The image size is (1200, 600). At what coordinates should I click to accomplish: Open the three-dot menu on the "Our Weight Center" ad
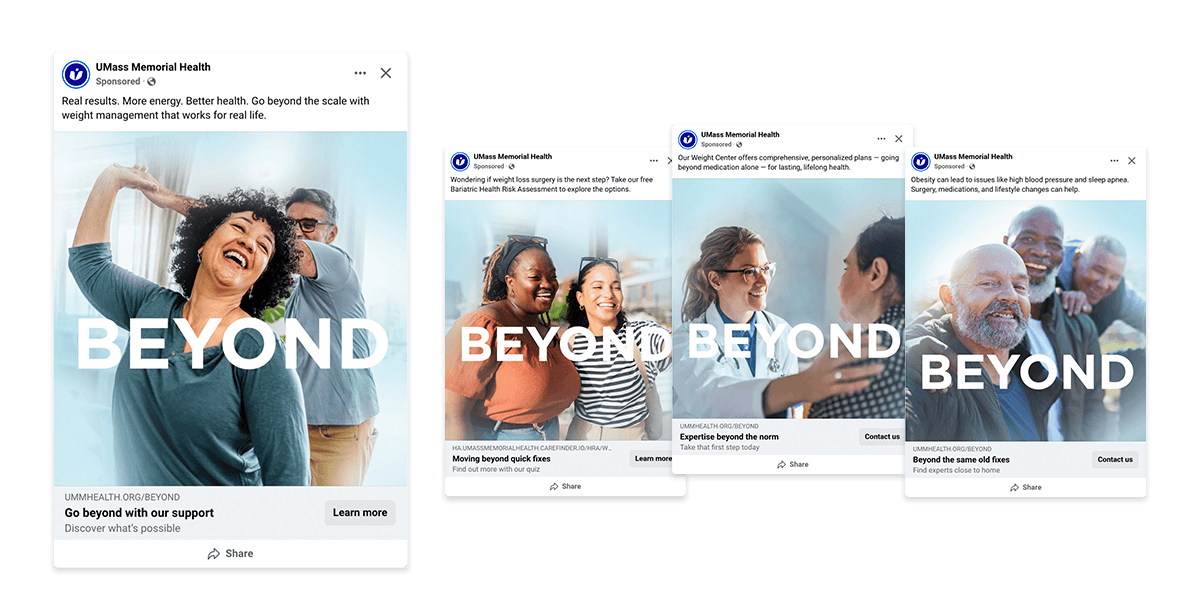(x=881, y=138)
